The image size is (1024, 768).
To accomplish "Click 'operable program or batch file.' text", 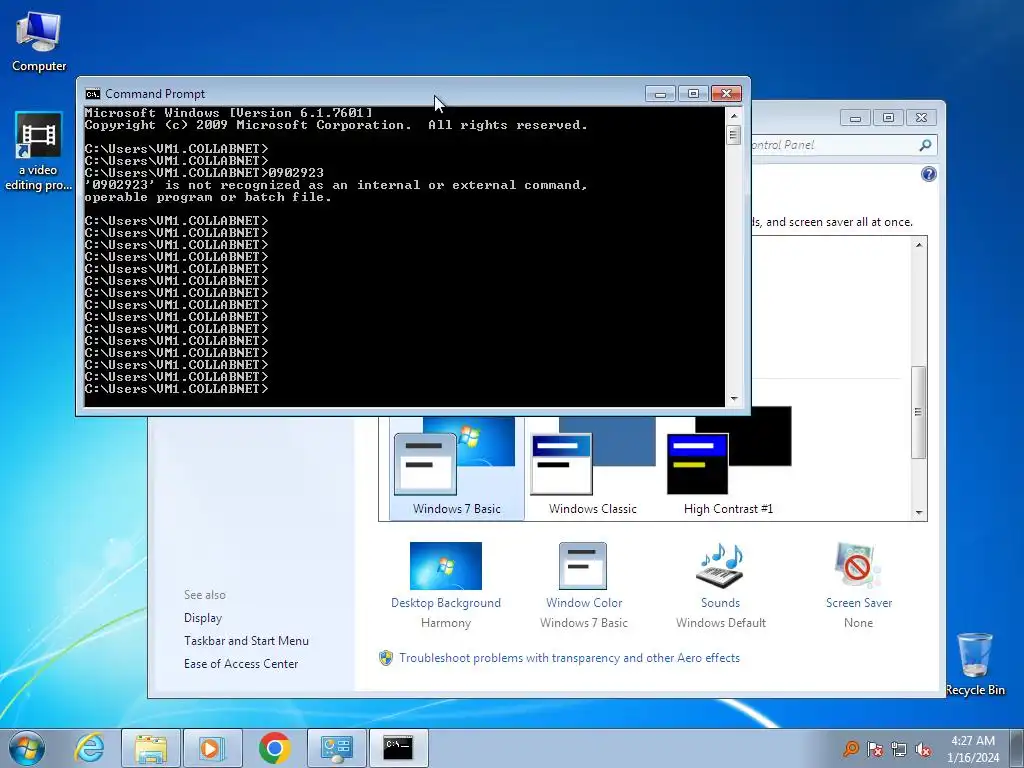I will [x=208, y=197].
